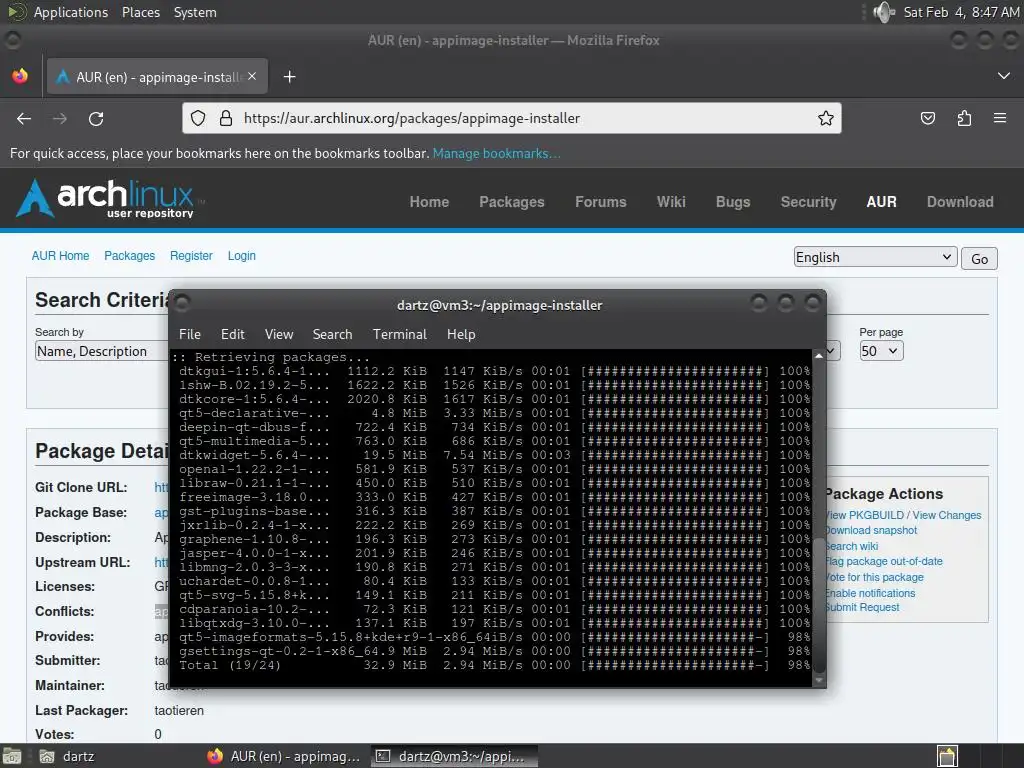The image size is (1024, 768).
Task: Click Vote for this package link
Action: tap(875, 577)
